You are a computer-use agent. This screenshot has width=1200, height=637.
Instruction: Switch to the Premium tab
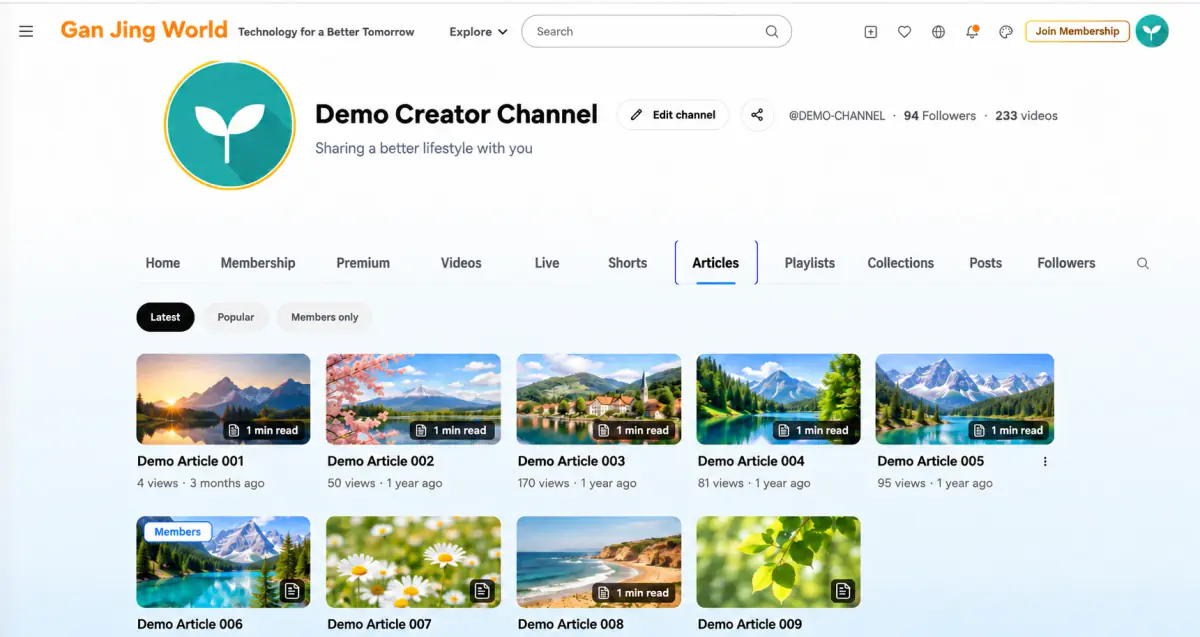[x=363, y=263]
